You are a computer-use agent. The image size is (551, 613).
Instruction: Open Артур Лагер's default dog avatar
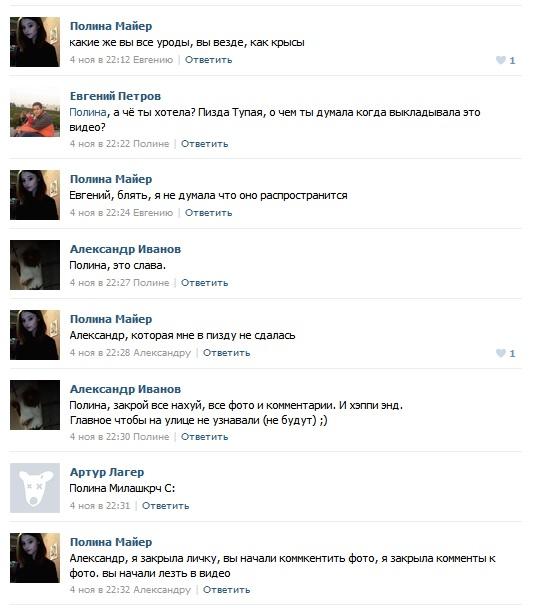pos(35,488)
